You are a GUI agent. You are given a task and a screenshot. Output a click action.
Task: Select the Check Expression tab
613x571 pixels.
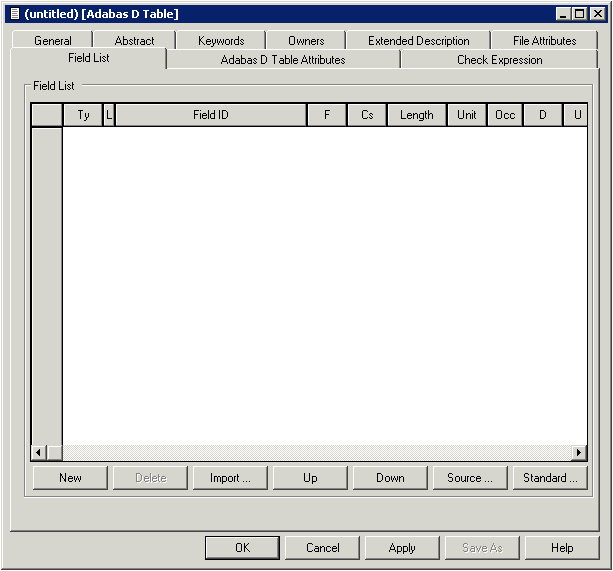pyautogui.click(x=500, y=60)
